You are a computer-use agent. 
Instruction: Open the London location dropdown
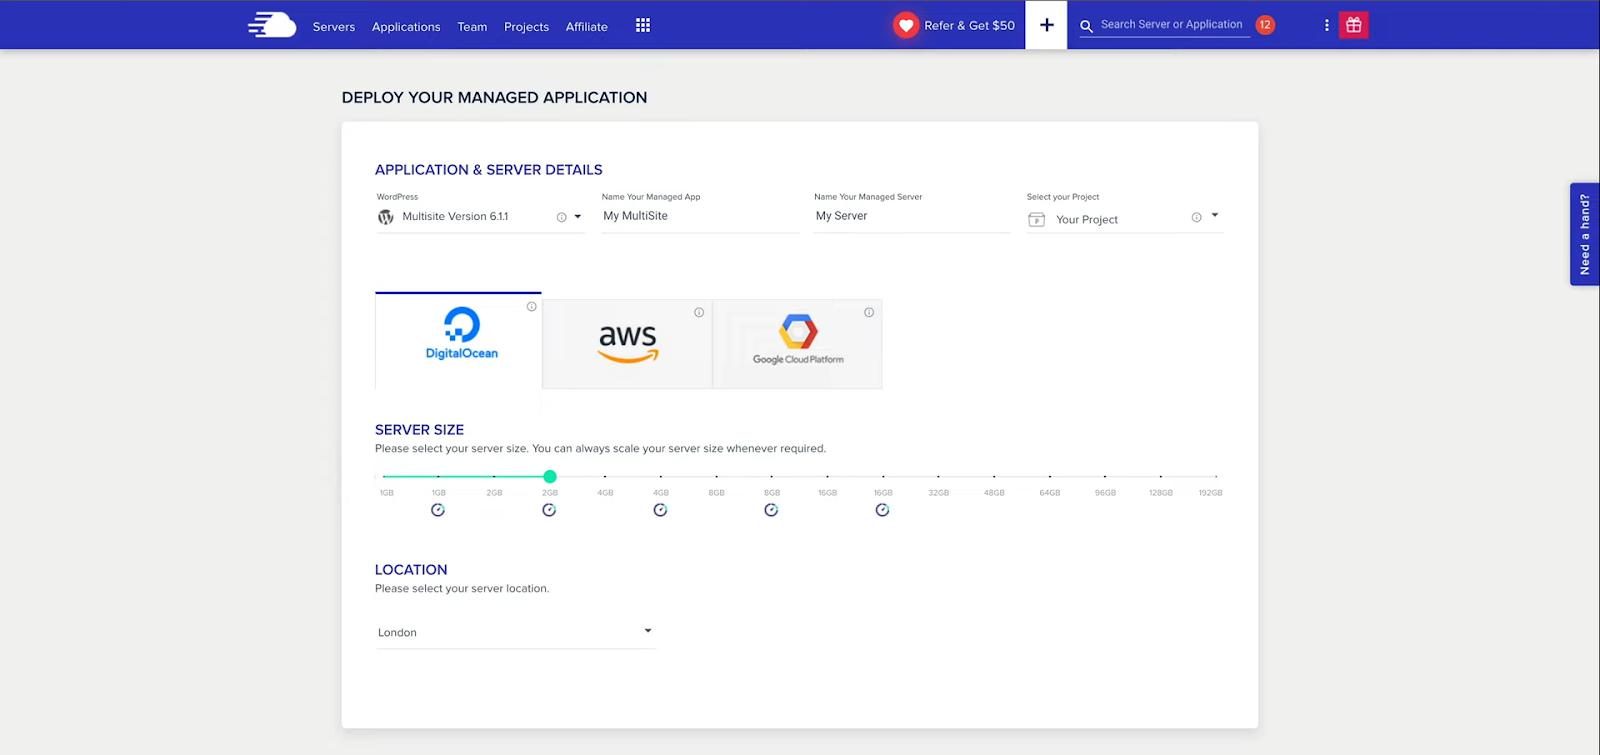coord(647,631)
